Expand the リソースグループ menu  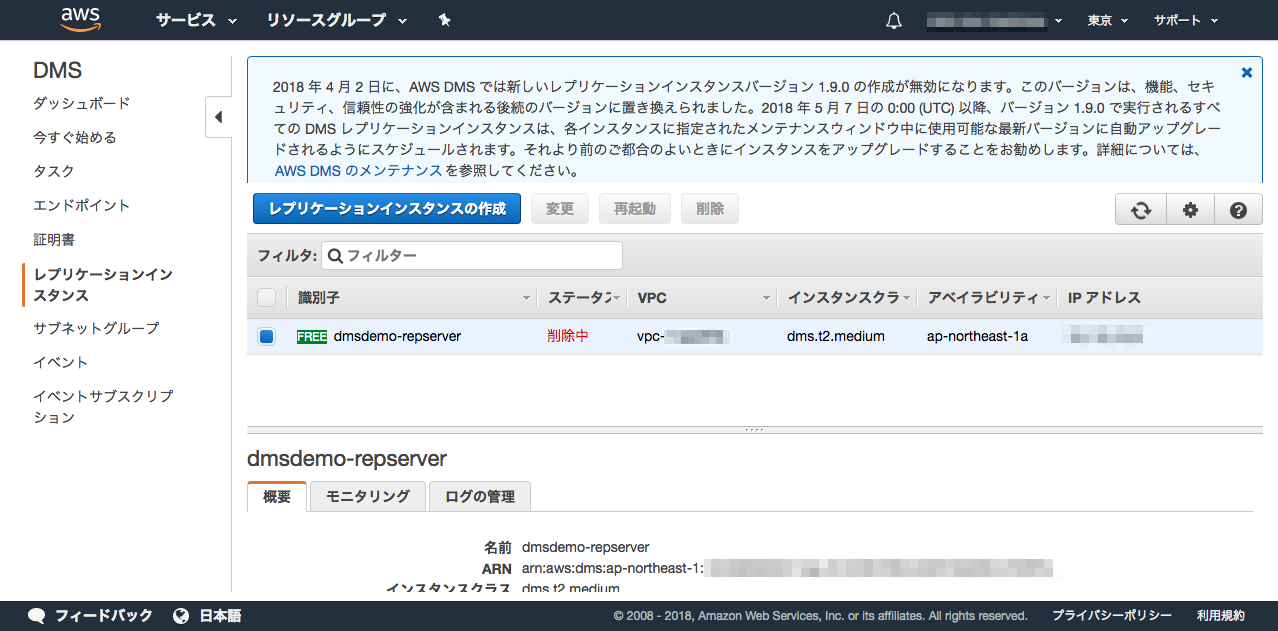pos(337,20)
